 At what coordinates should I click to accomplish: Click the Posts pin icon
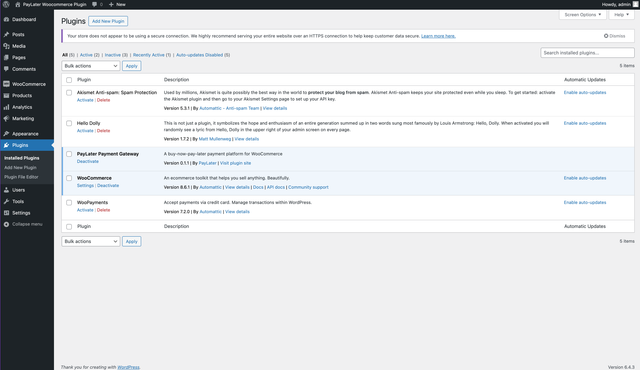[x=6, y=35]
